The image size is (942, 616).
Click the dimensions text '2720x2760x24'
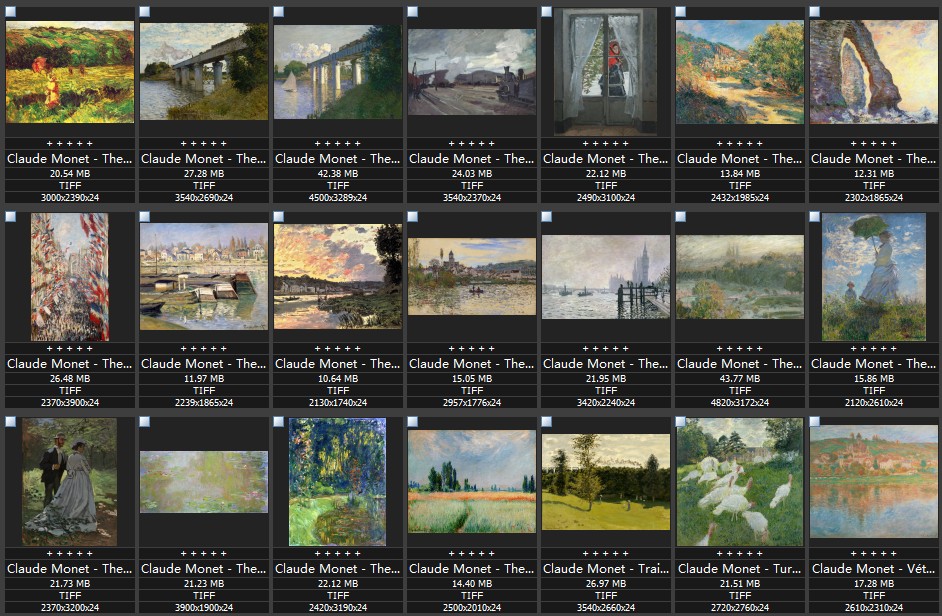point(740,607)
